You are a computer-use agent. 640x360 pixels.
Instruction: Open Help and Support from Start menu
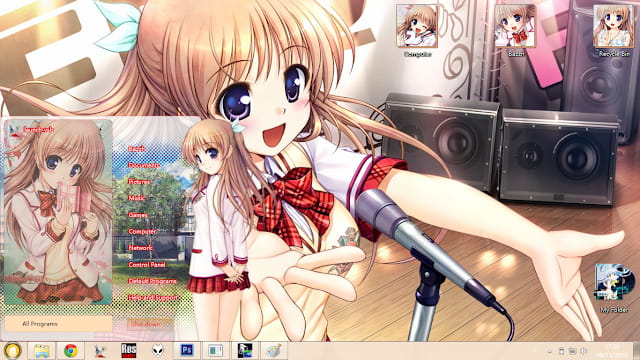(x=153, y=298)
